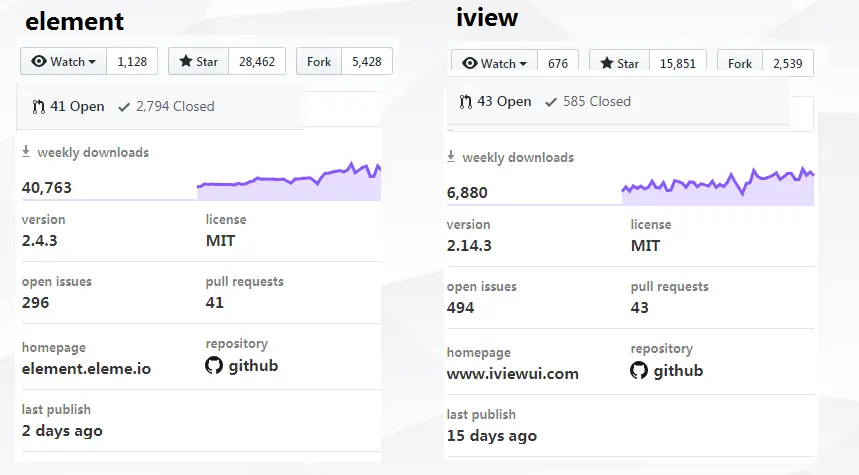Select the element weekly downloads value 40,763
The height and width of the screenshot is (475, 859).
click(47, 187)
